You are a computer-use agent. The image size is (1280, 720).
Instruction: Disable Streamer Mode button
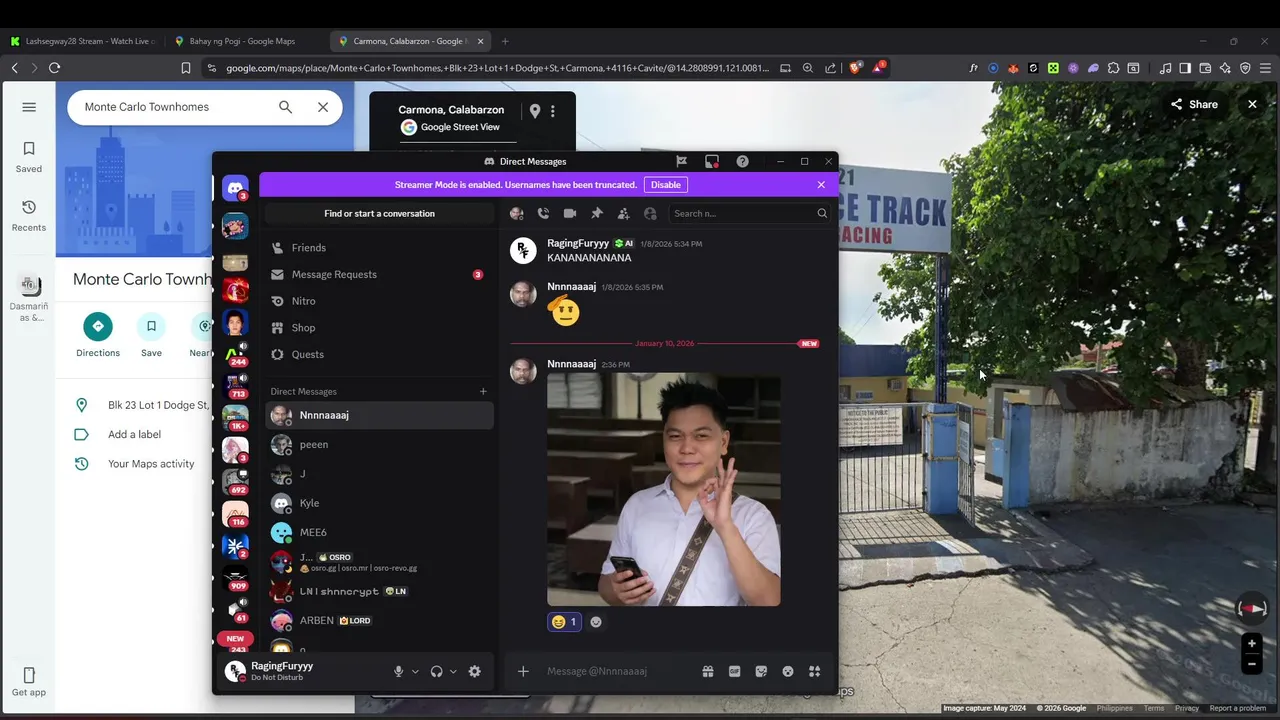[665, 185]
